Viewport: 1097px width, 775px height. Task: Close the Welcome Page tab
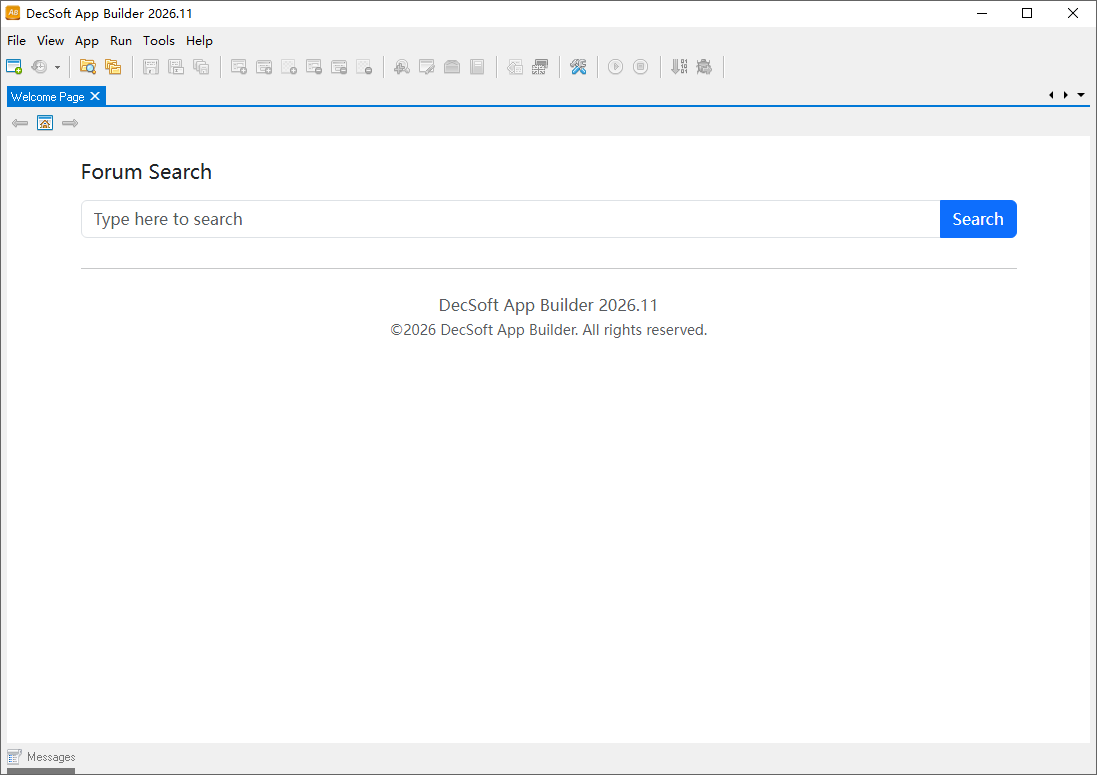95,96
